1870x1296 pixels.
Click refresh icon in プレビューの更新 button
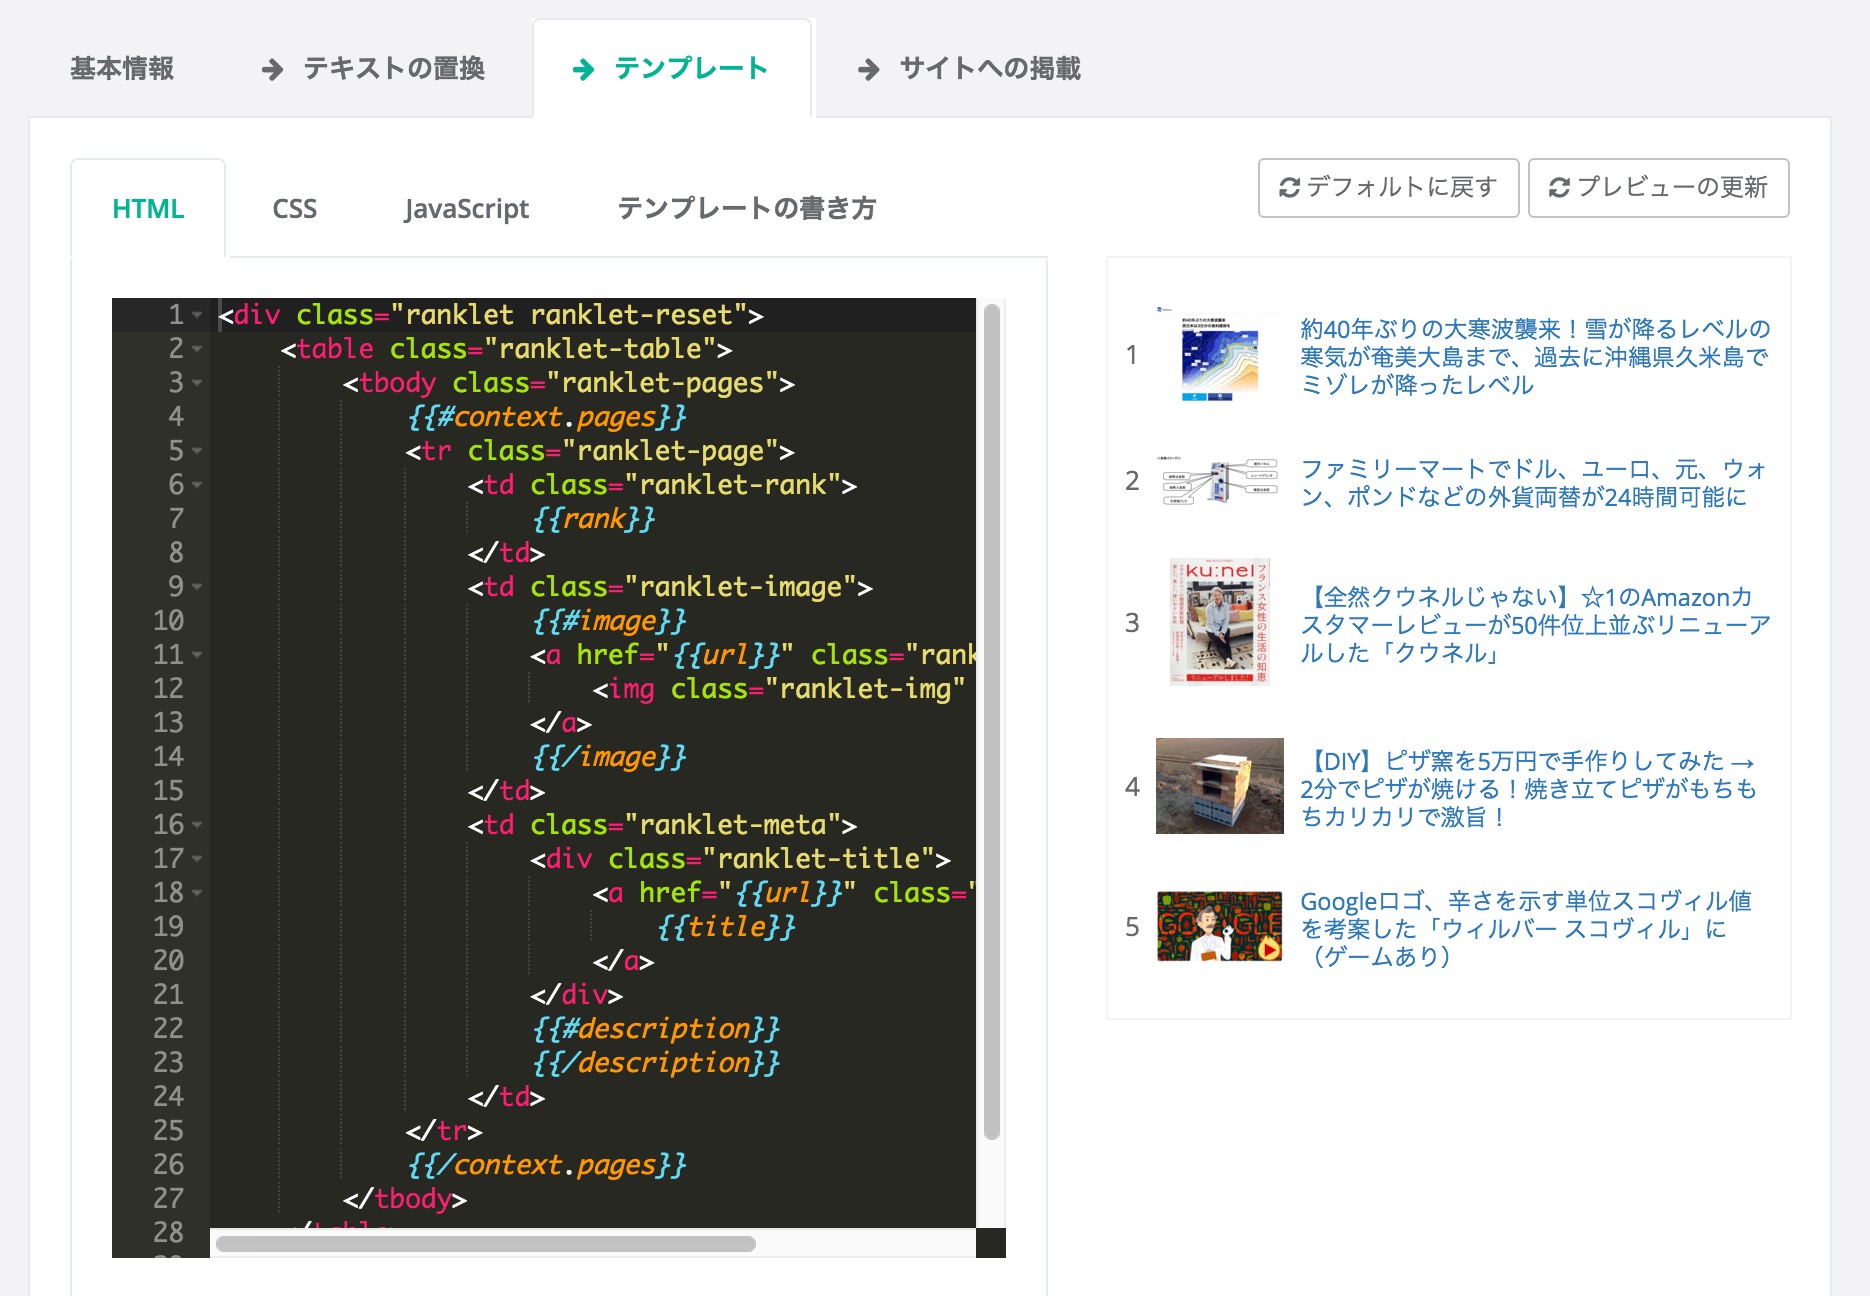click(x=1559, y=187)
